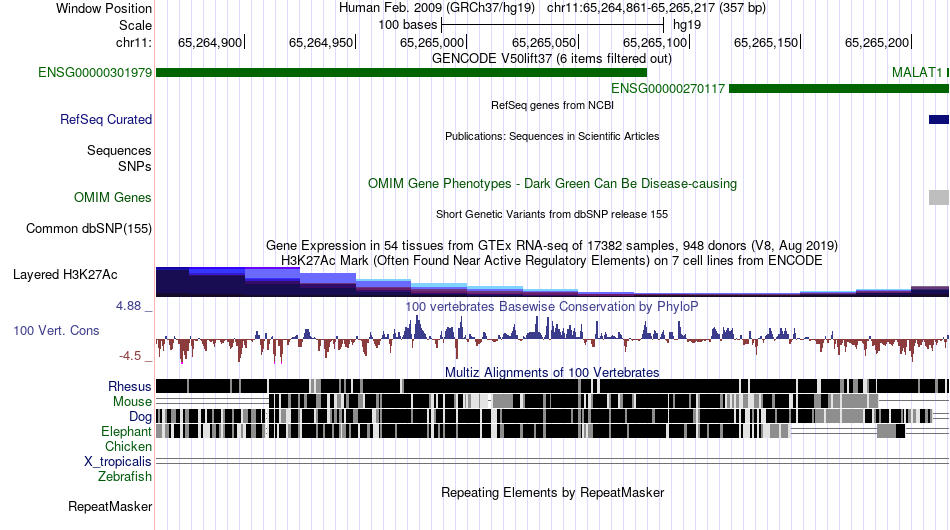Click the H3K27Ac Mark ENCODE track title
This screenshot has height=530, width=950.
tap(552, 261)
